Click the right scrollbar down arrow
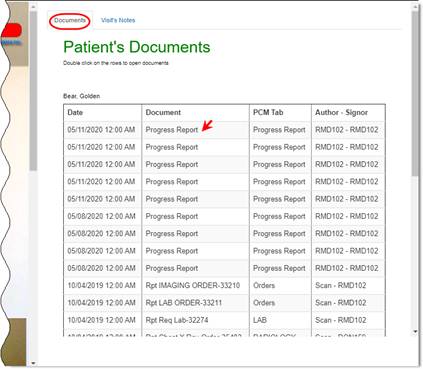423x369 pixels. 415,331
